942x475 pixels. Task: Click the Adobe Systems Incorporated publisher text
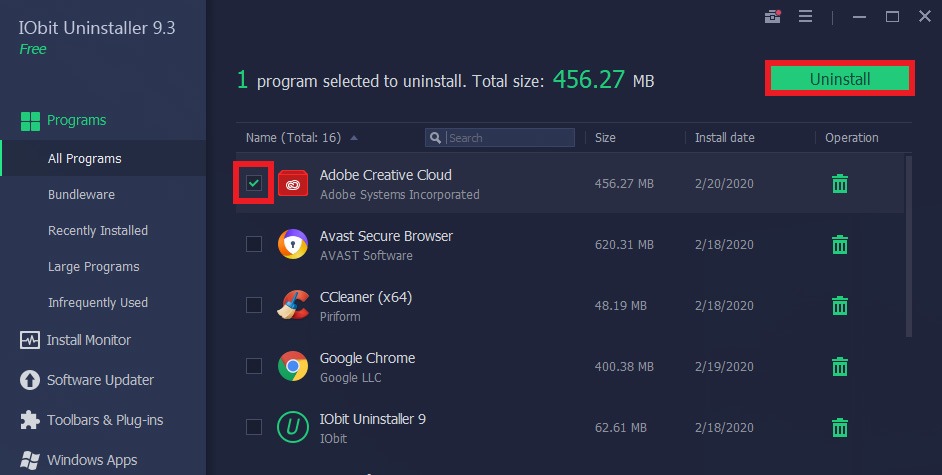pyautogui.click(x=400, y=195)
